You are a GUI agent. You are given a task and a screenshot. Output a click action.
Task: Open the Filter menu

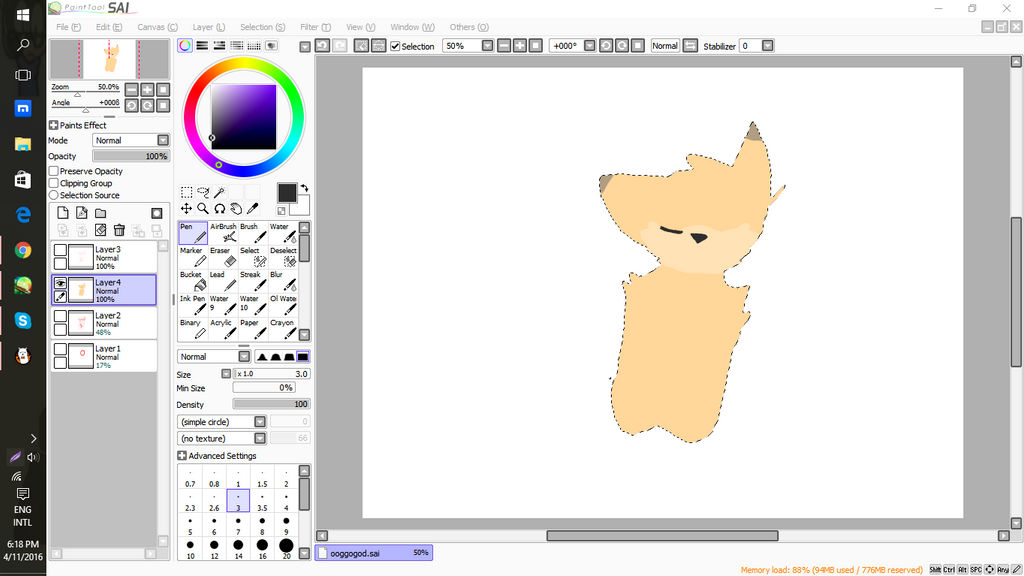pyautogui.click(x=315, y=27)
